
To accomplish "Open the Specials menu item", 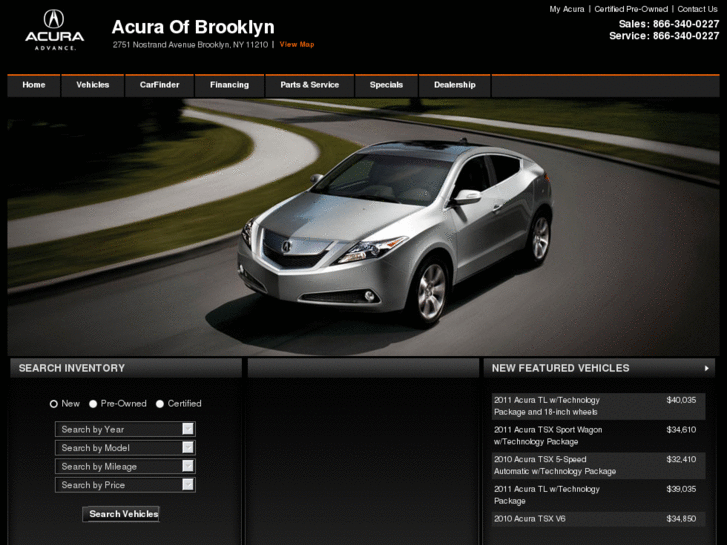I will (386, 85).
